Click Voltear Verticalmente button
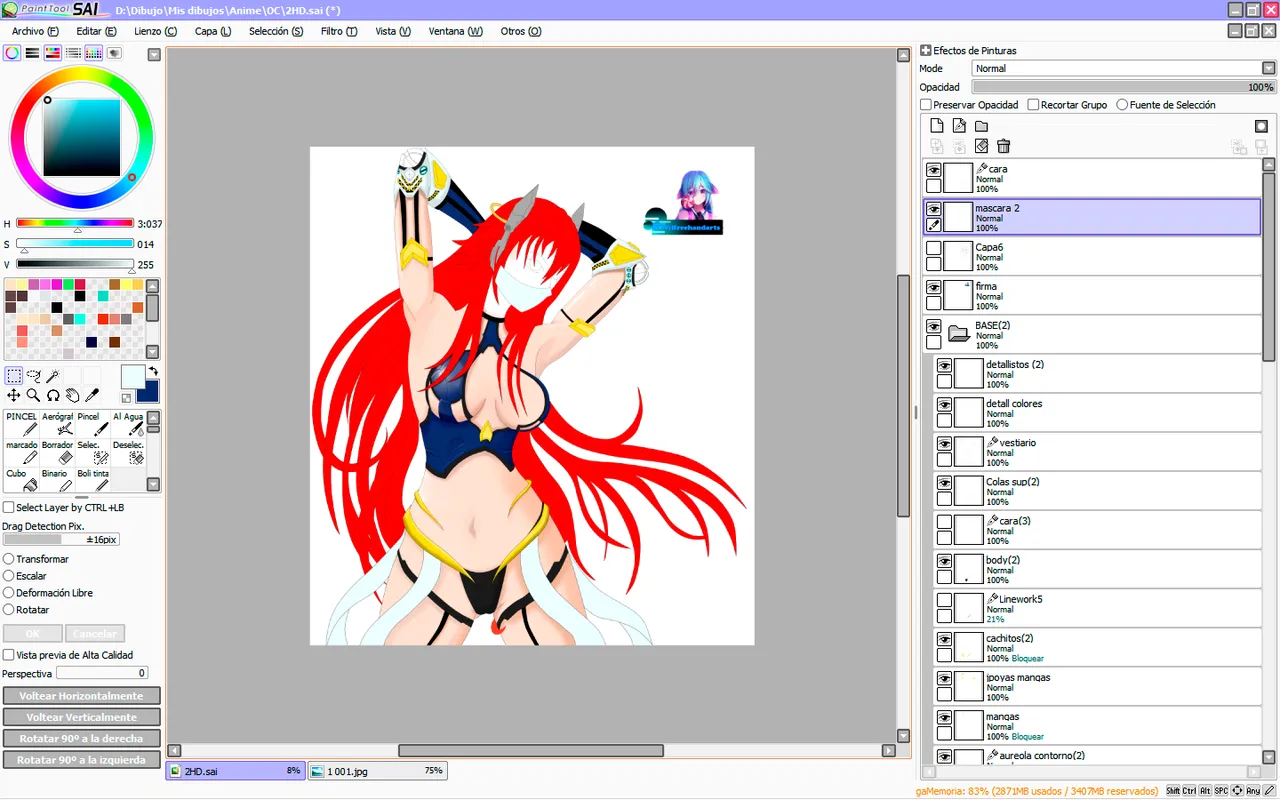The height and width of the screenshot is (800, 1280). click(82, 717)
